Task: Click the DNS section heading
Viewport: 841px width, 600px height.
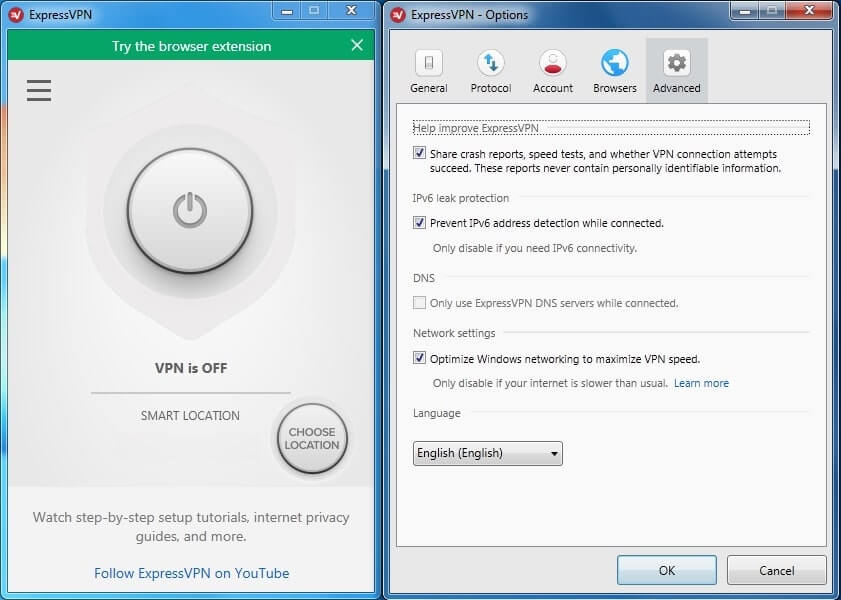Action: pyautogui.click(x=424, y=278)
